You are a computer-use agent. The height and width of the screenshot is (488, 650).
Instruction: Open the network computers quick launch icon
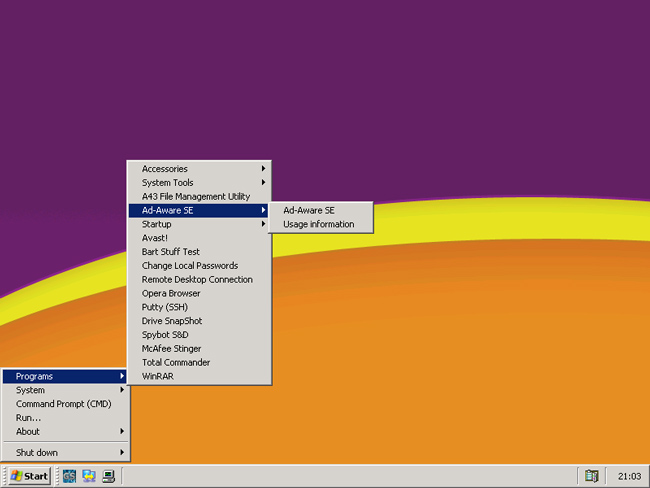click(89, 476)
